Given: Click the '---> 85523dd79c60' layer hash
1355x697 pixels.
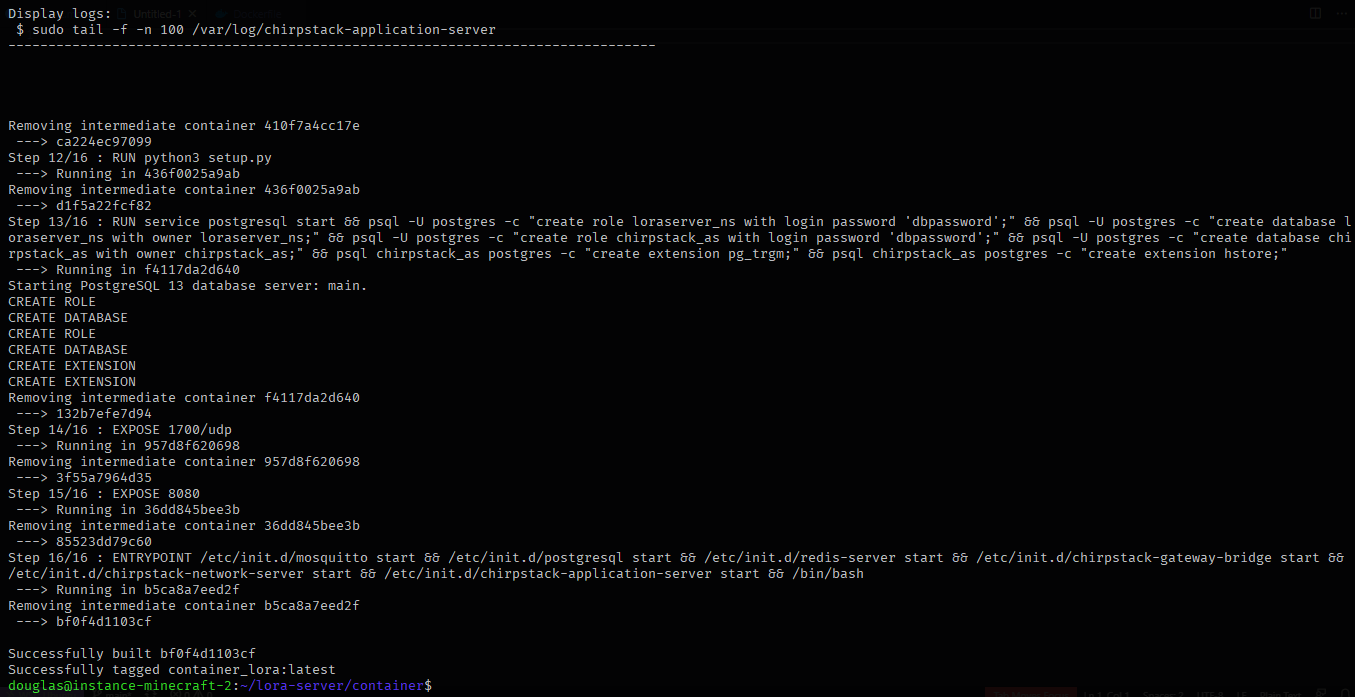Looking at the screenshot, I should [x=84, y=542].
